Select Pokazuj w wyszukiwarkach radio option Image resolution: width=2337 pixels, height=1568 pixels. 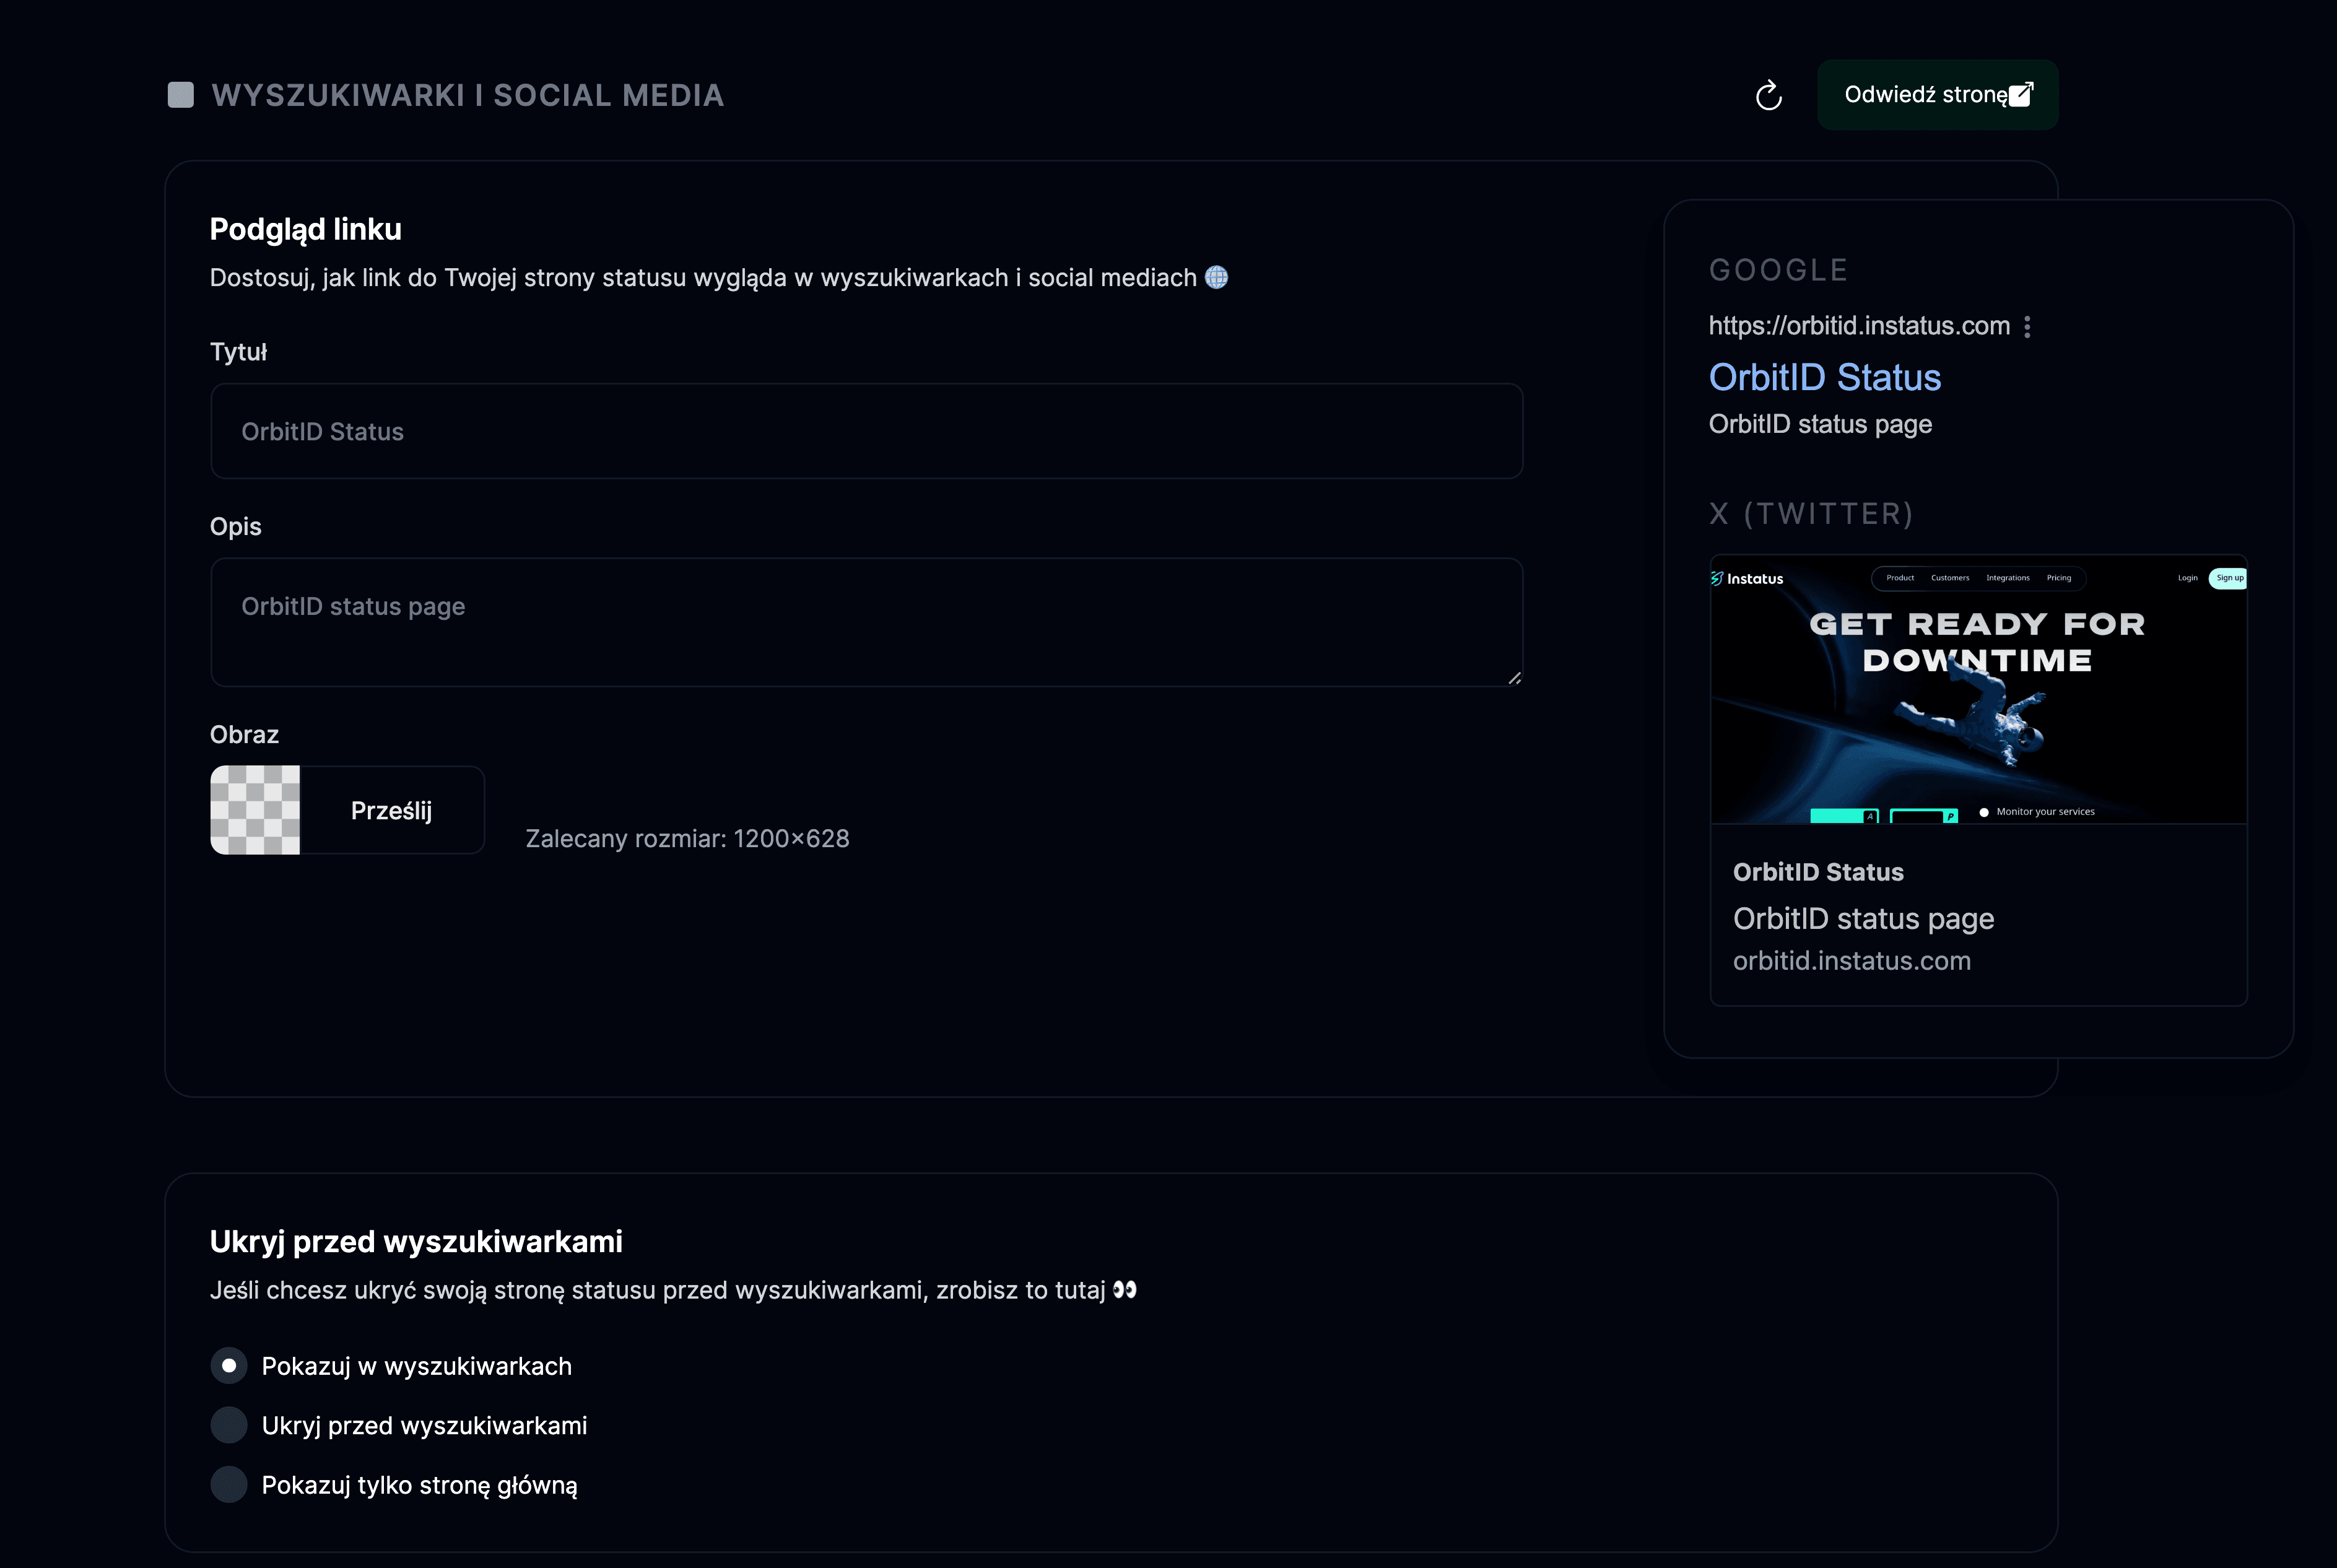click(x=229, y=1366)
